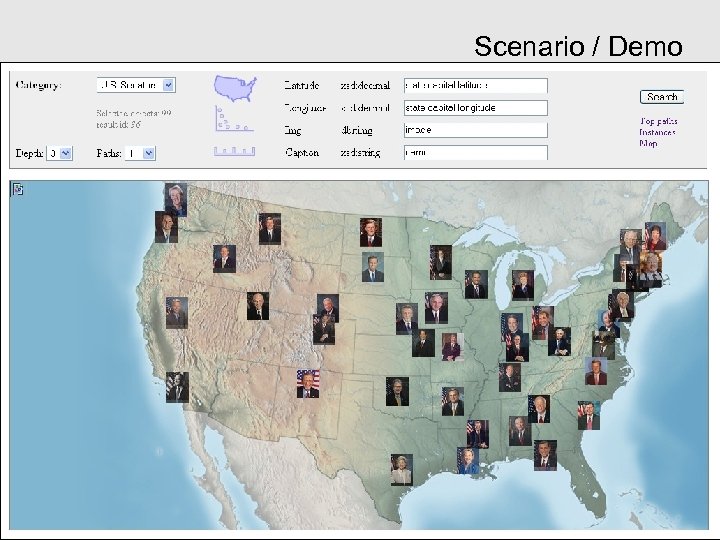This screenshot has height=540, width=720.
Task: Focus the state capital longitude input field
Action: click(x=476, y=108)
